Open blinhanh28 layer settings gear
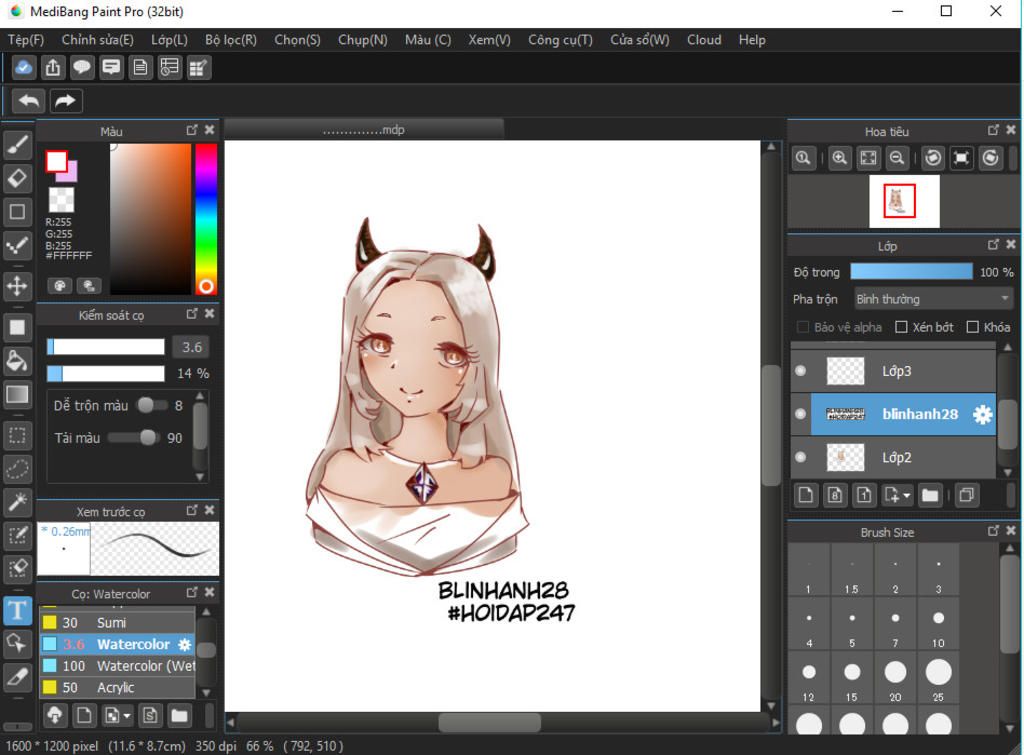1024x755 pixels. click(x=982, y=414)
